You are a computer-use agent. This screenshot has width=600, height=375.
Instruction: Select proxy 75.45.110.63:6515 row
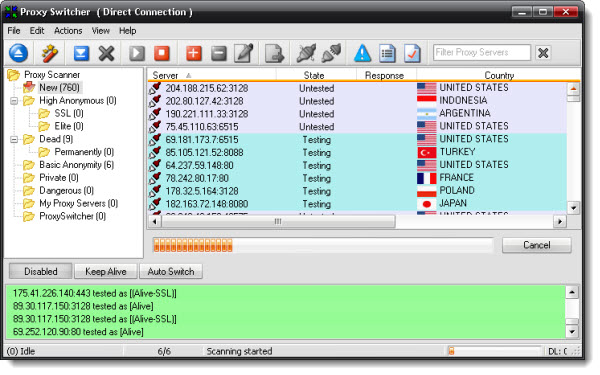pos(357,127)
